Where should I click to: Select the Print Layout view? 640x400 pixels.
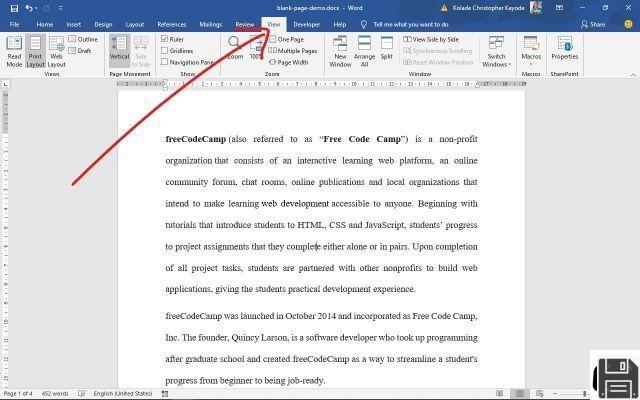36,51
